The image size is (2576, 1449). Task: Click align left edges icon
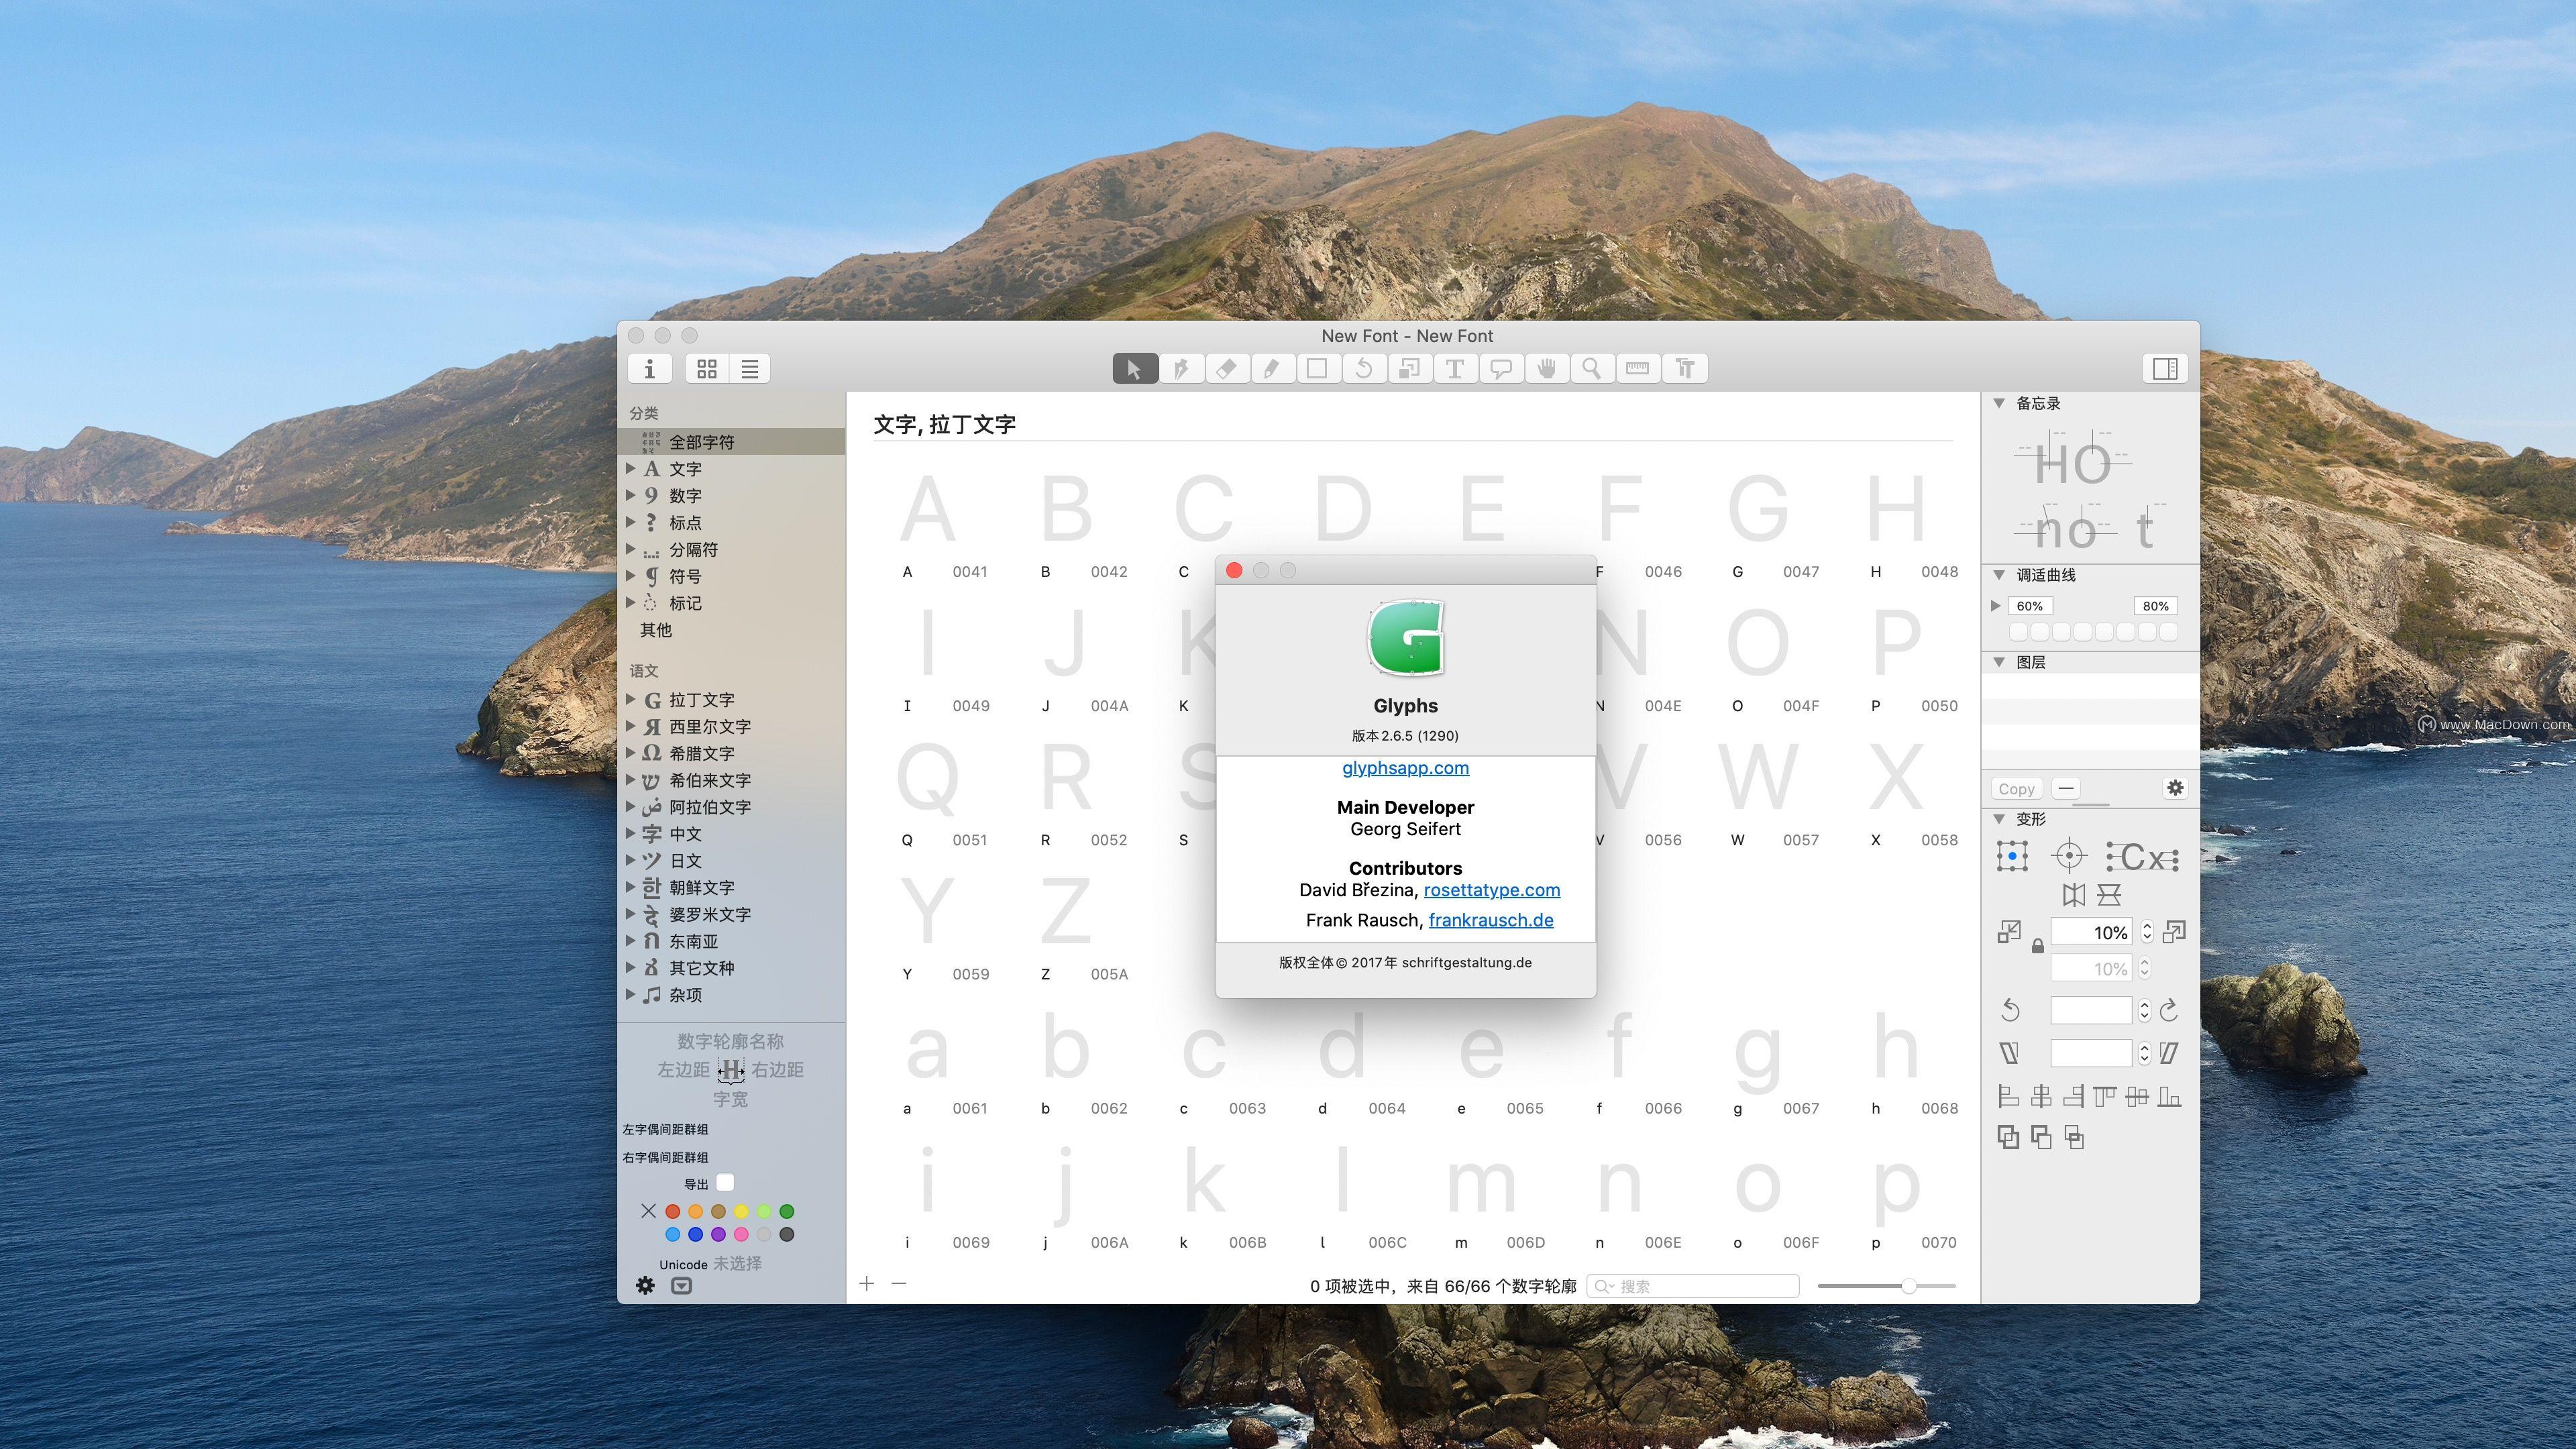(2008, 1097)
